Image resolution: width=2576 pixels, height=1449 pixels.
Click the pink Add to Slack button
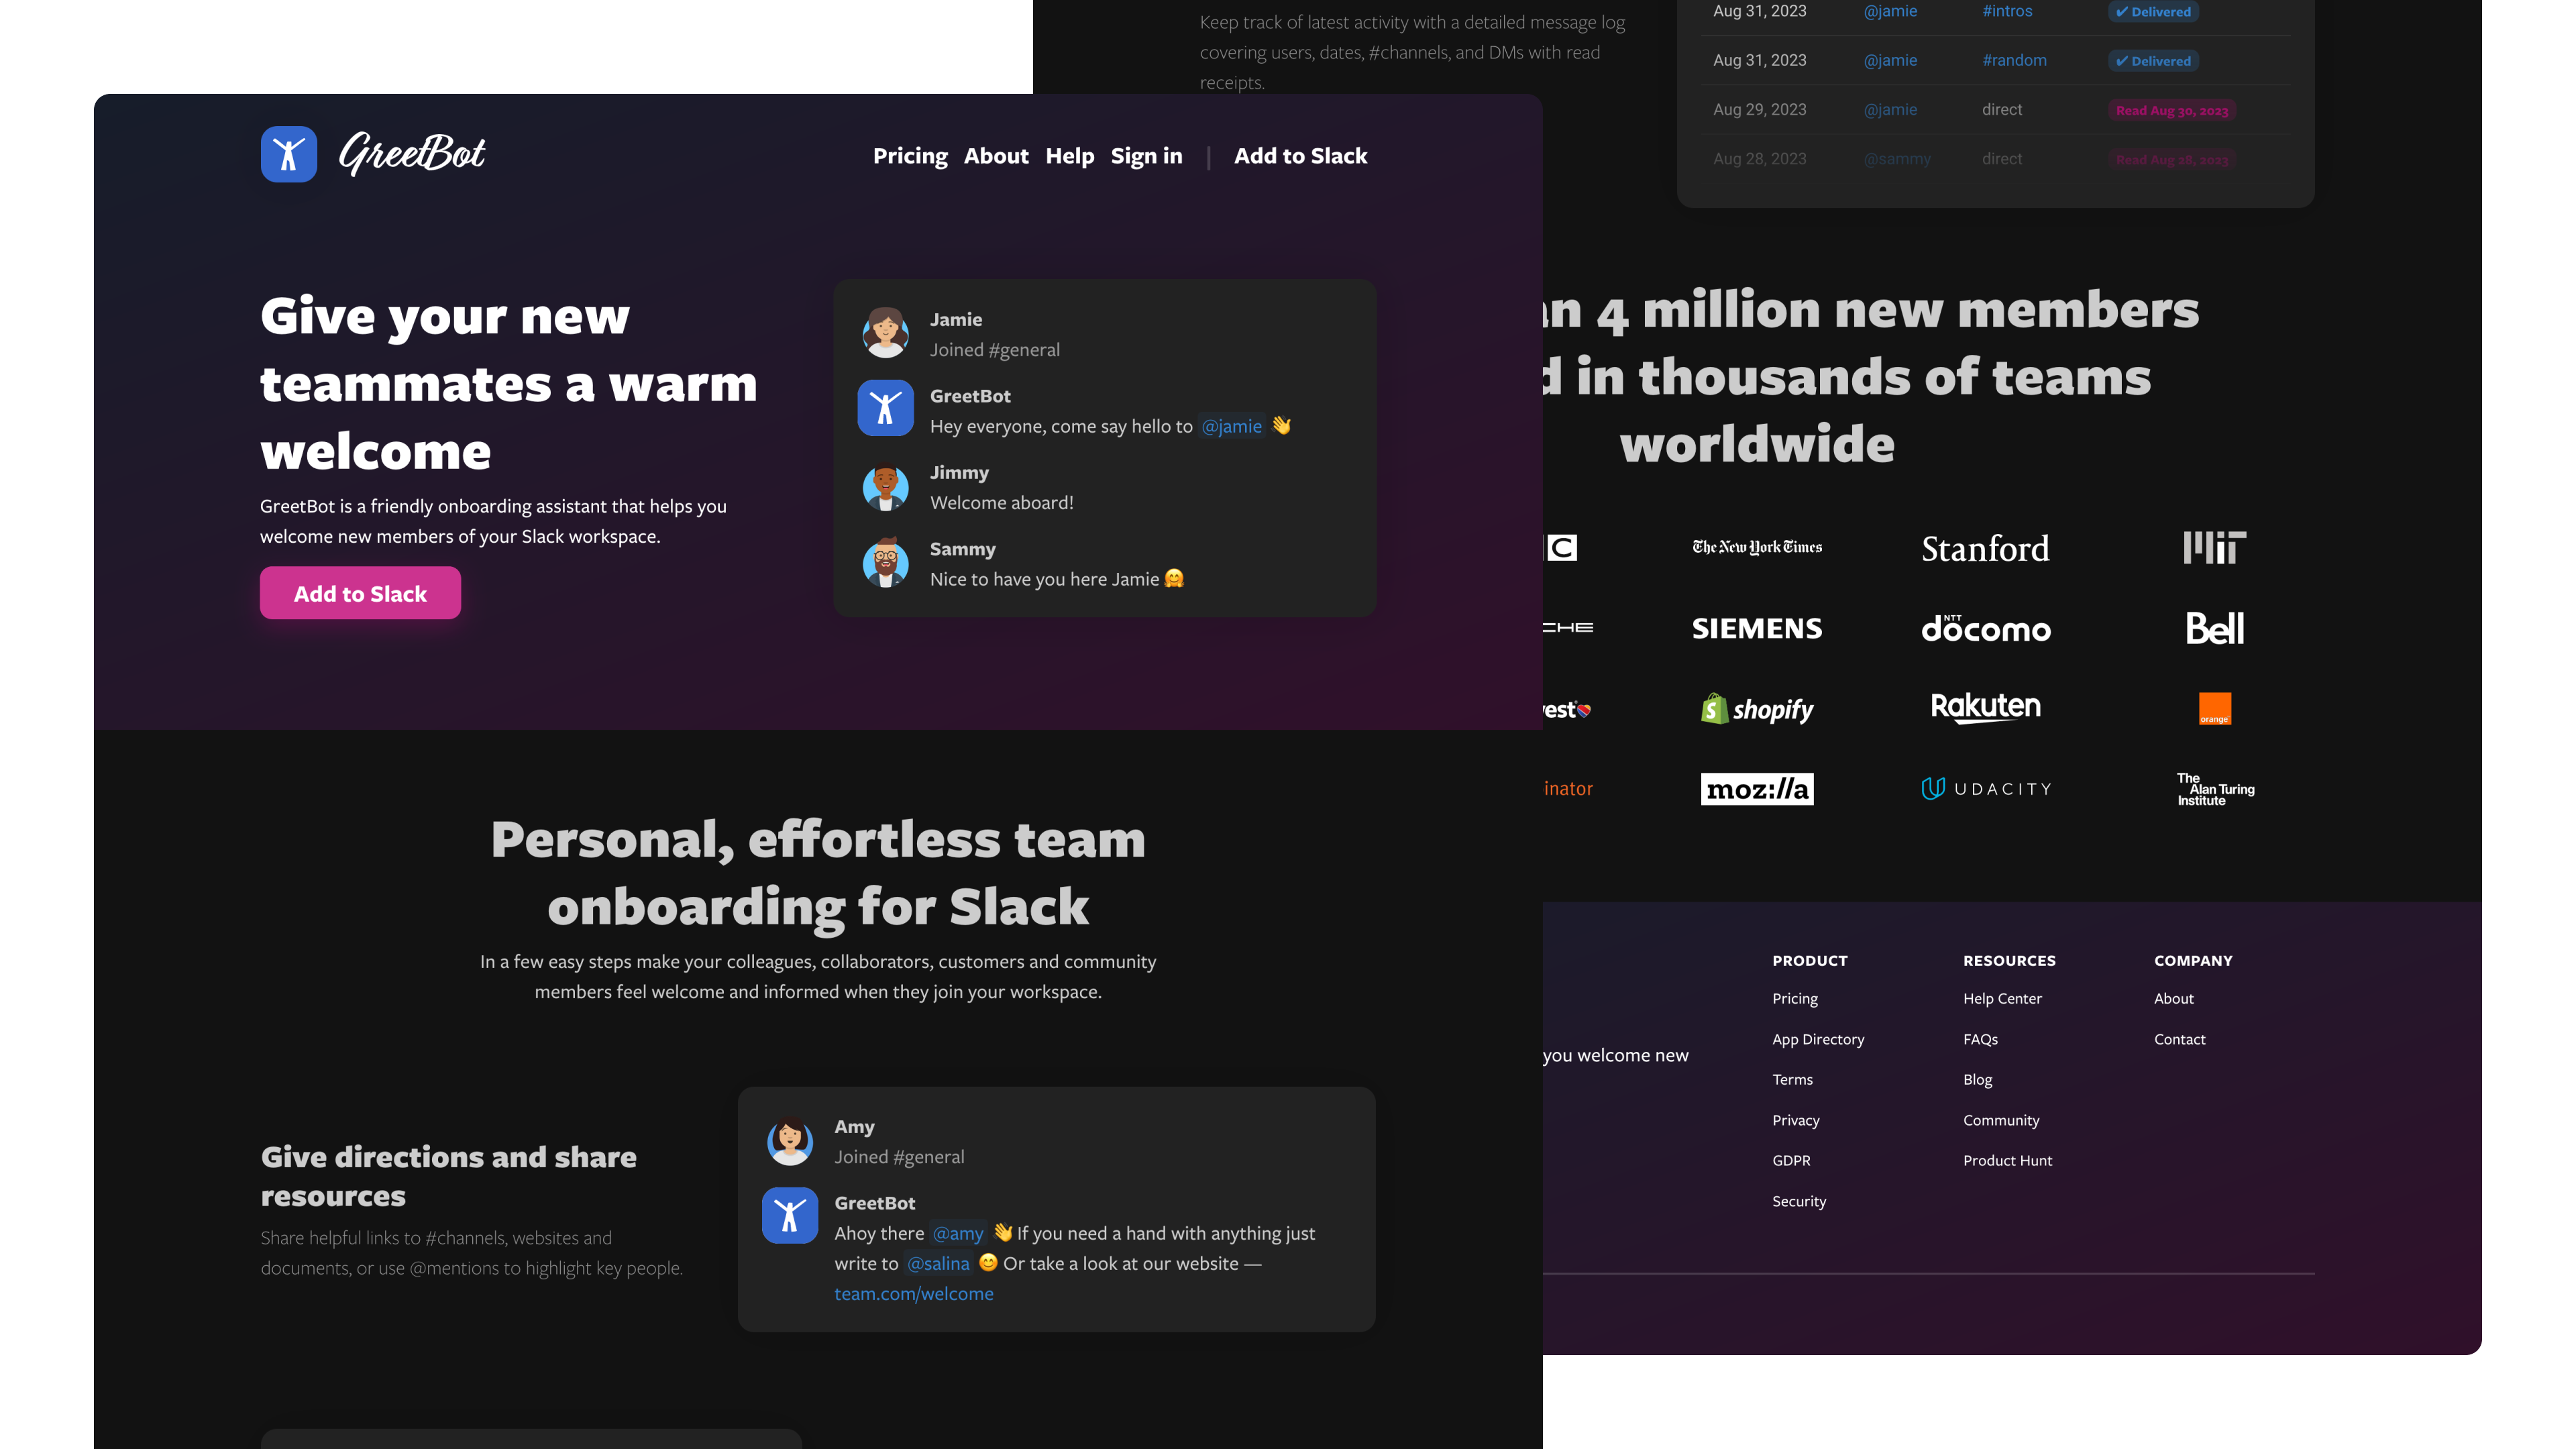[x=360, y=593]
